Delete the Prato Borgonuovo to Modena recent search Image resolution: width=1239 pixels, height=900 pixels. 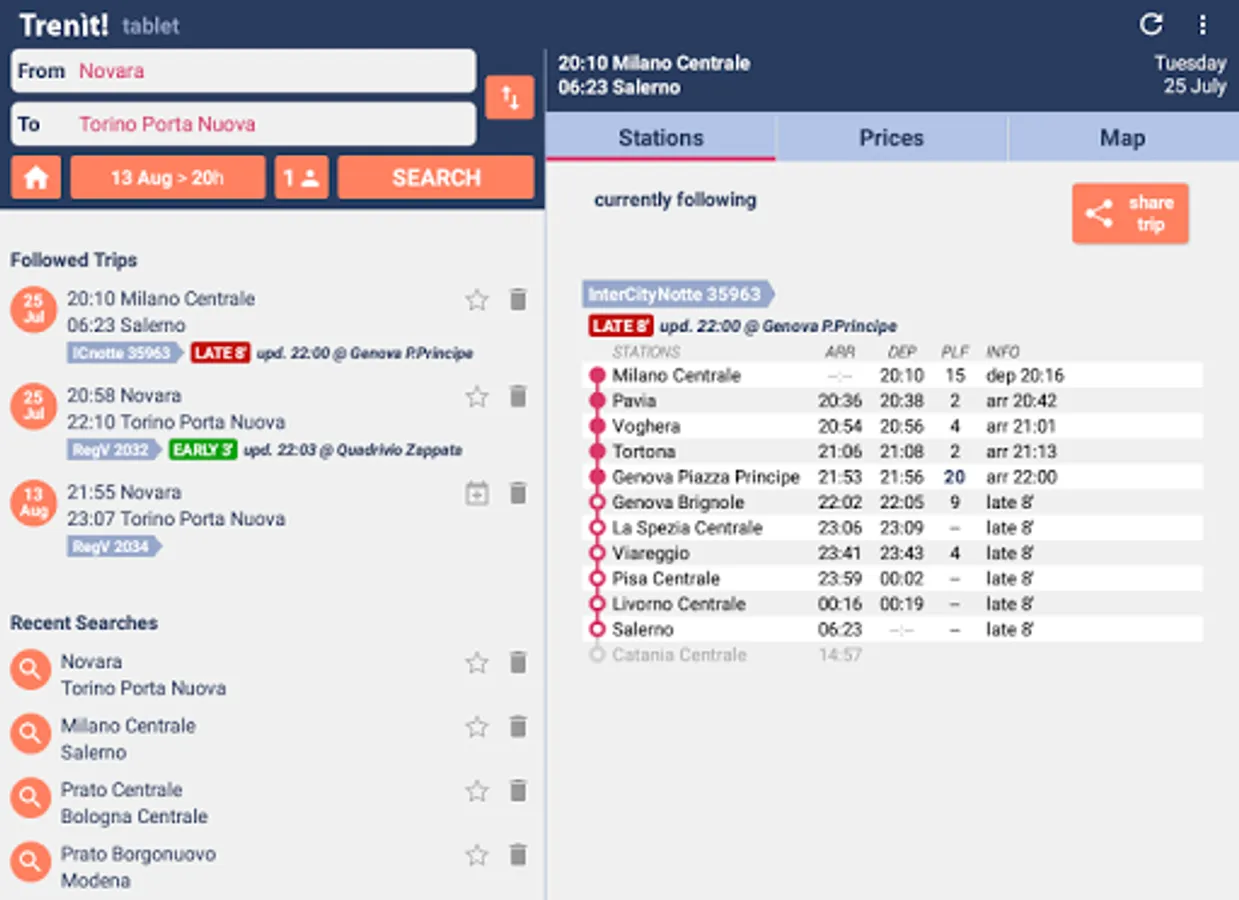point(518,855)
